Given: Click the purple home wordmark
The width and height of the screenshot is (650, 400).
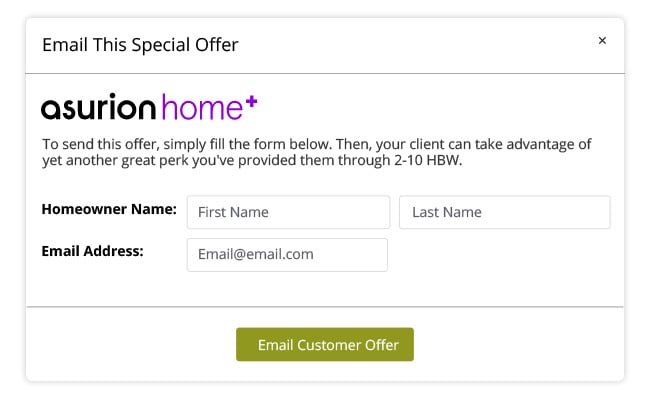Looking at the screenshot, I should [x=201, y=107].
